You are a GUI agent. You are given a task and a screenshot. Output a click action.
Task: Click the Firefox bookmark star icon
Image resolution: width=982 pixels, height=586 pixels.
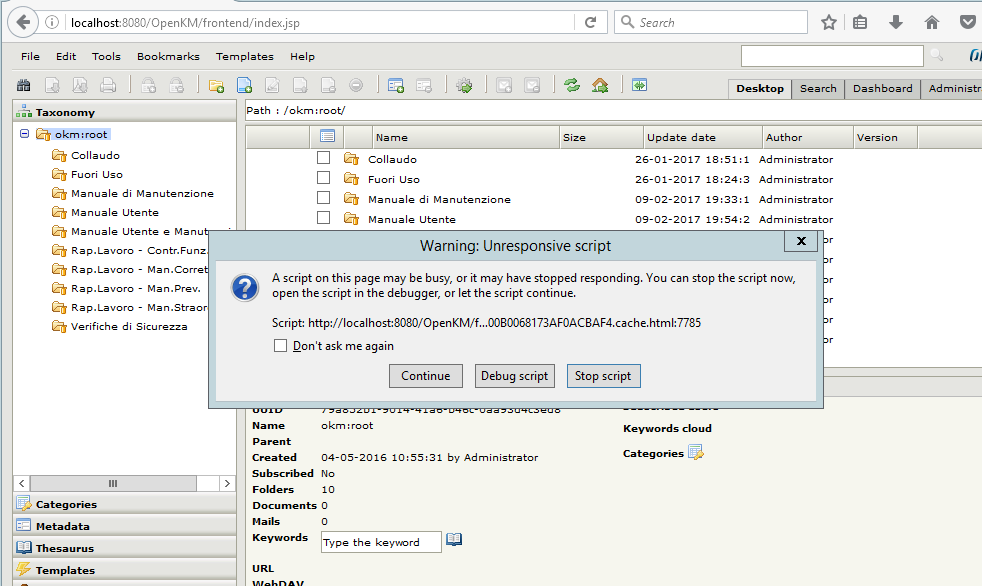[829, 22]
